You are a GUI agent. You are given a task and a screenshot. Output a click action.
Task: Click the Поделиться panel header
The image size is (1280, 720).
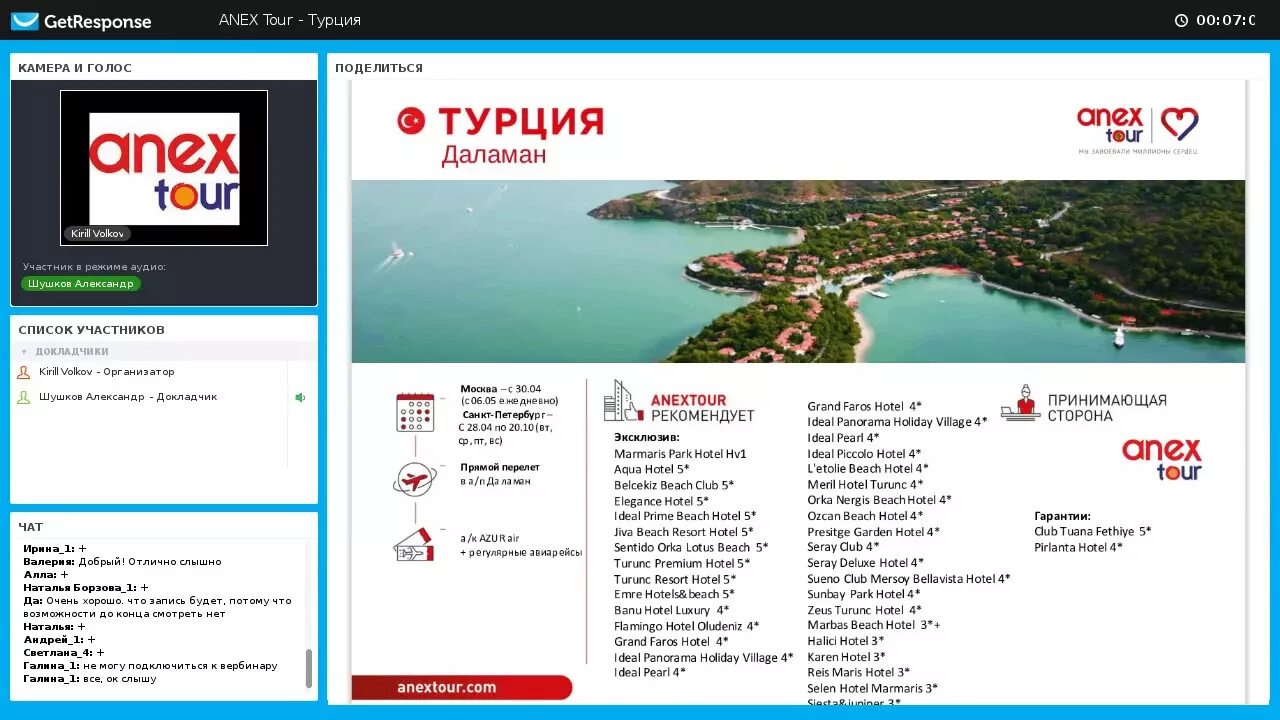tap(379, 68)
